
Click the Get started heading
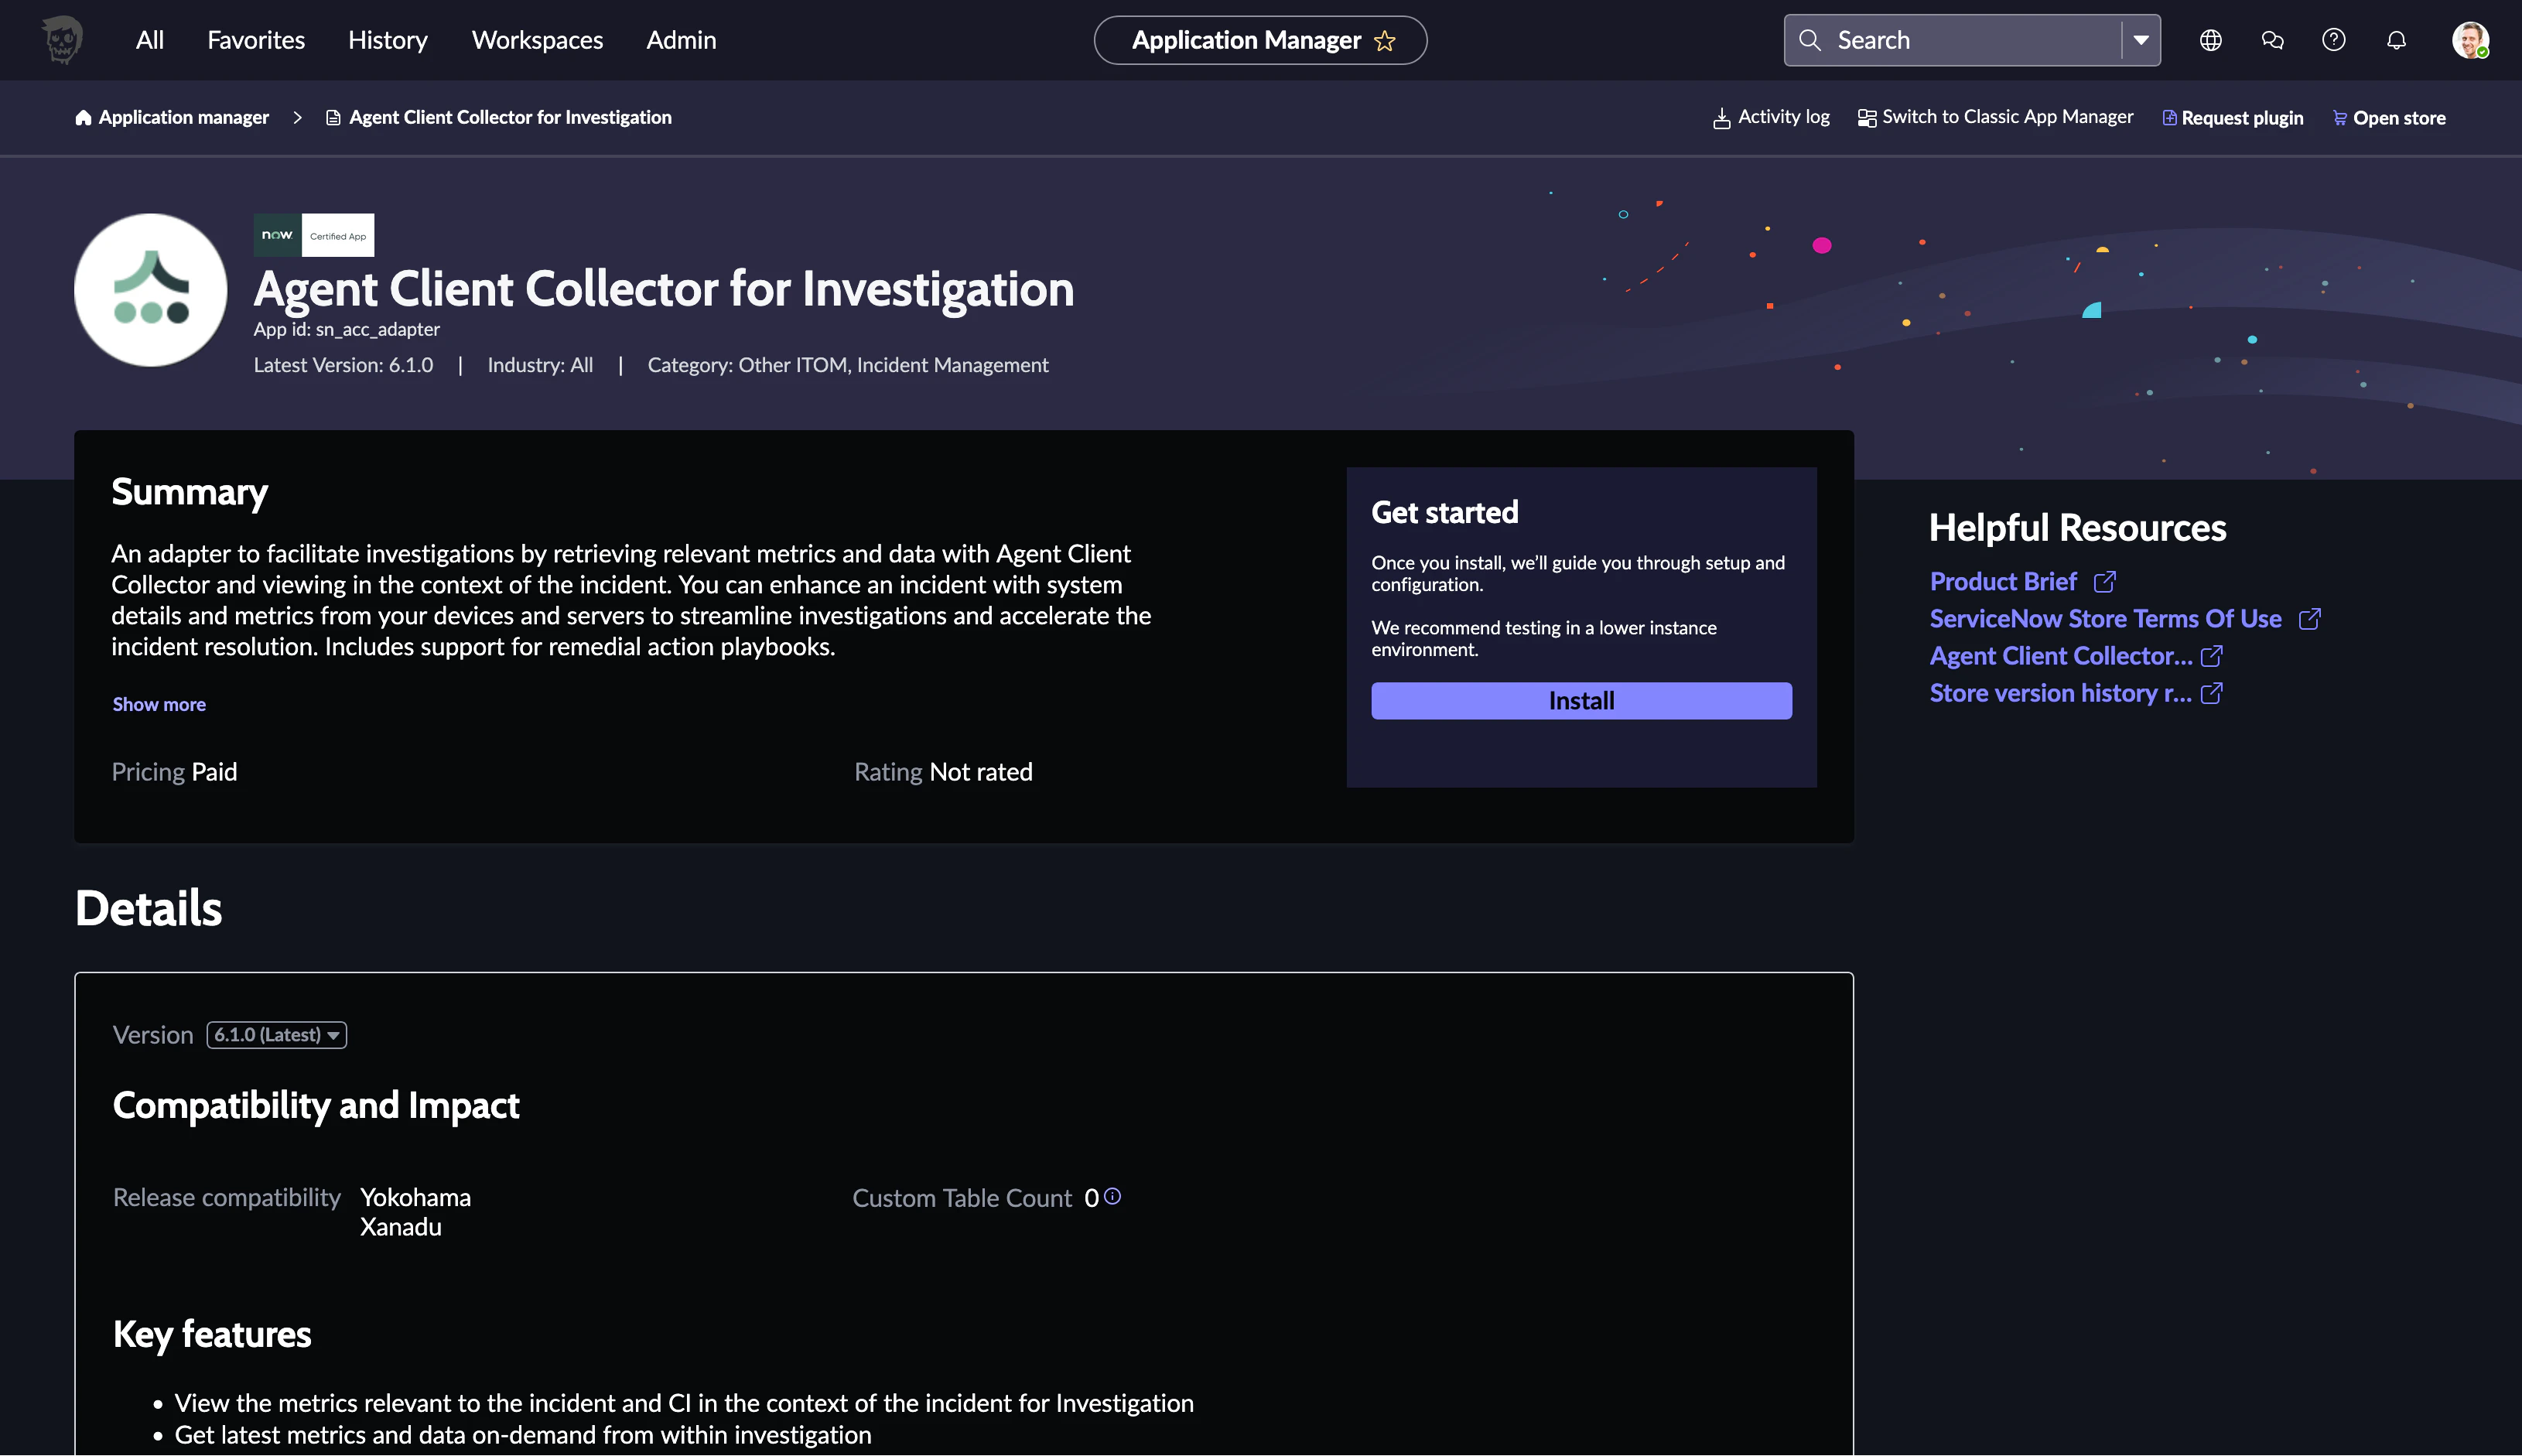[x=1444, y=512]
